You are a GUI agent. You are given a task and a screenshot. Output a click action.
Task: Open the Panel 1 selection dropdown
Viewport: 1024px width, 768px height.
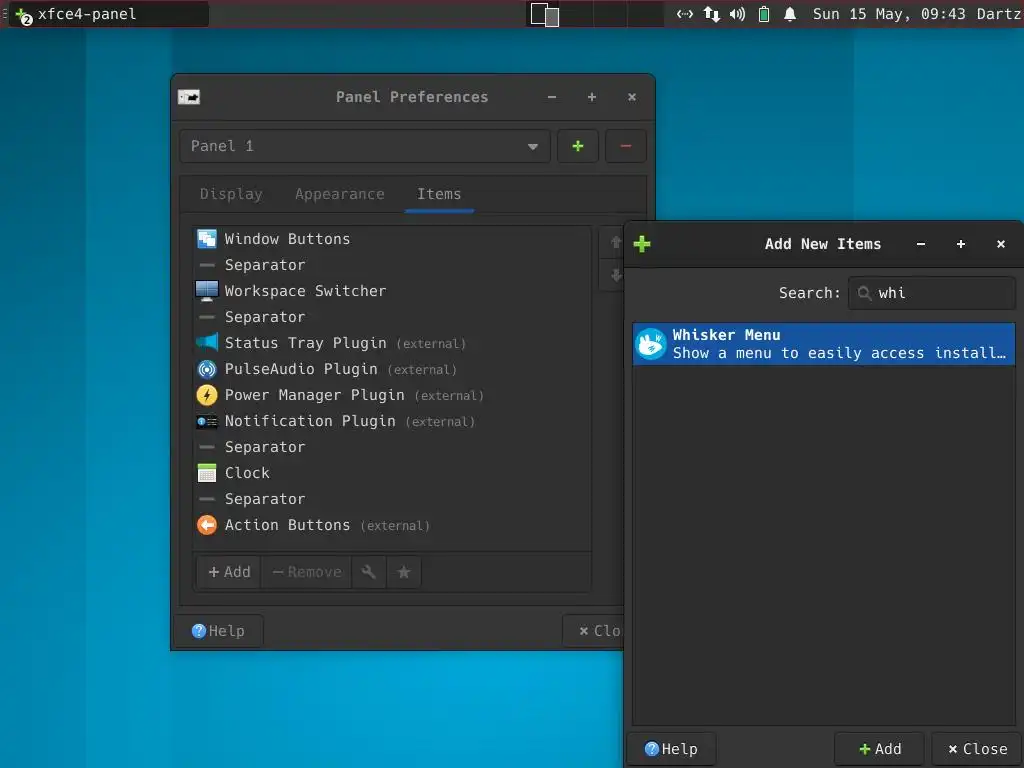tap(365, 146)
